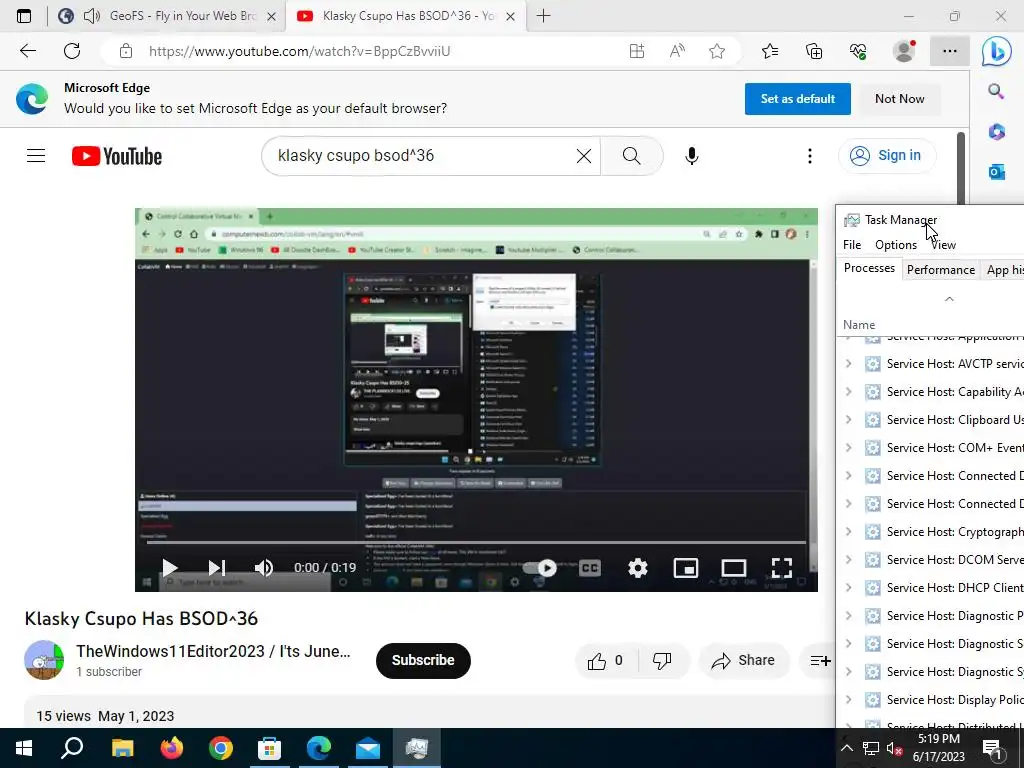This screenshot has width=1024, height=768.
Task: Select the Processes tab
Action: [869, 268]
